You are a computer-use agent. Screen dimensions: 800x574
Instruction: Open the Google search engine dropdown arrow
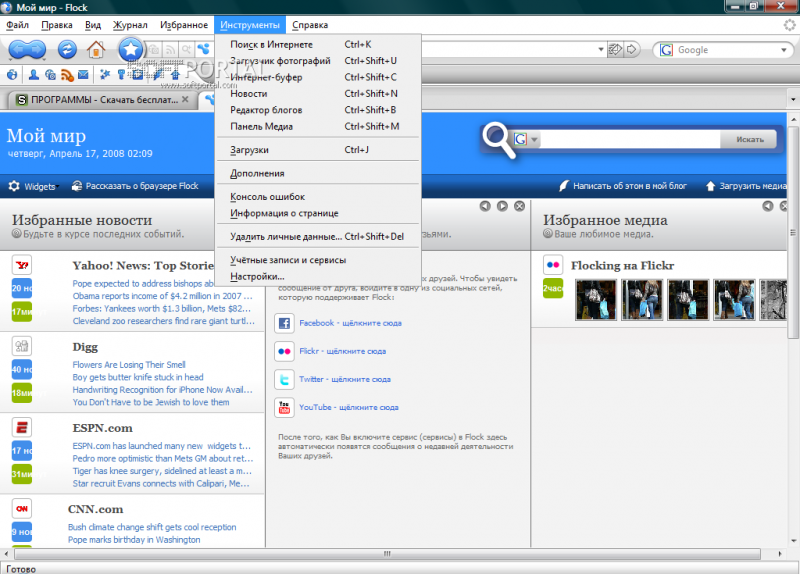[784, 50]
